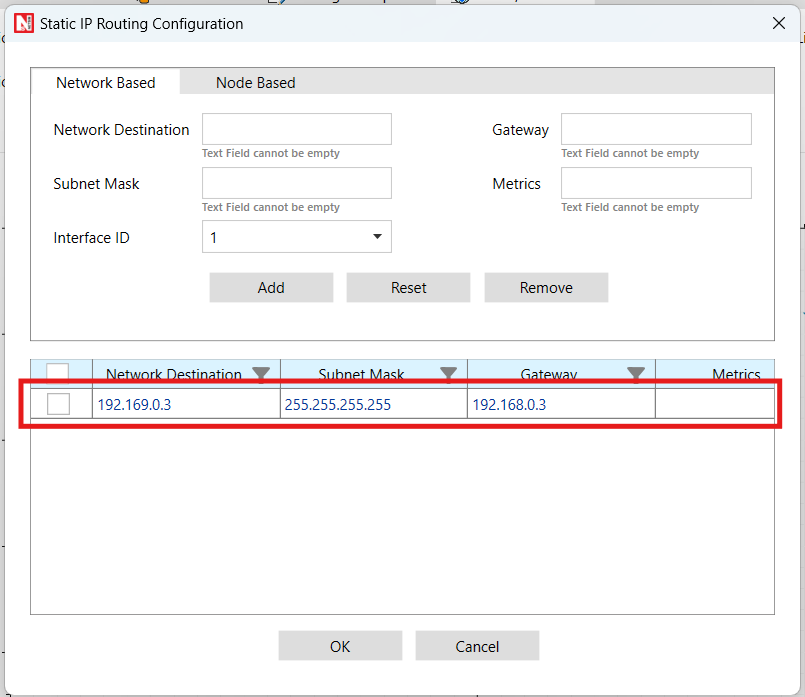Click the NetSim logo icon in title bar
The height and width of the screenshot is (697, 805).
tap(24, 23)
